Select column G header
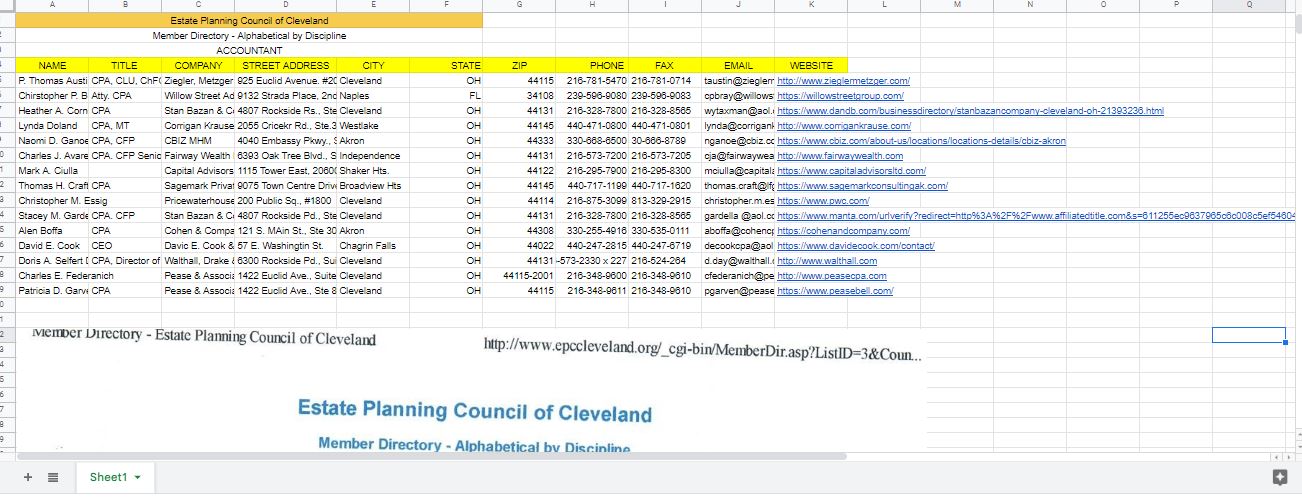The height and width of the screenshot is (499, 1302). pyautogui.click(x=519, y=5)
